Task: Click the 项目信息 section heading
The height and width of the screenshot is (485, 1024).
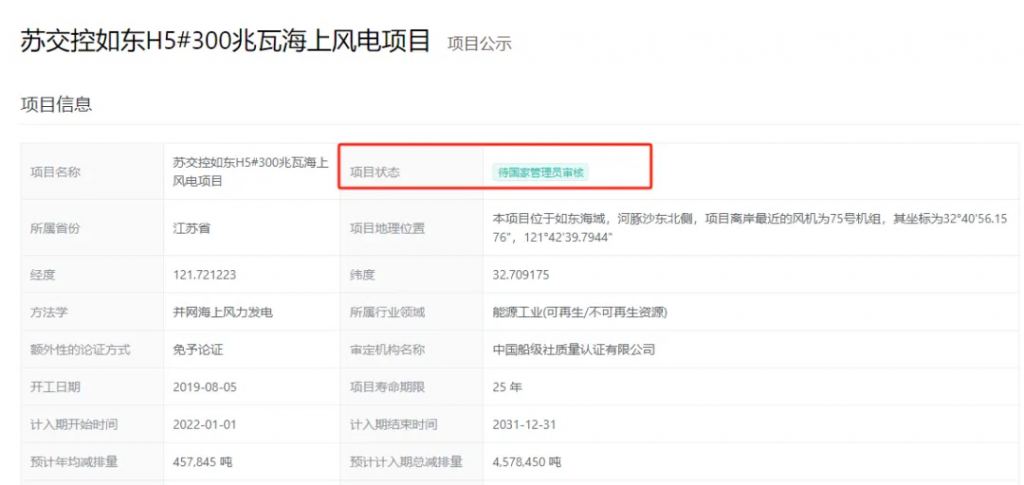Action: (x=56, y=104)
